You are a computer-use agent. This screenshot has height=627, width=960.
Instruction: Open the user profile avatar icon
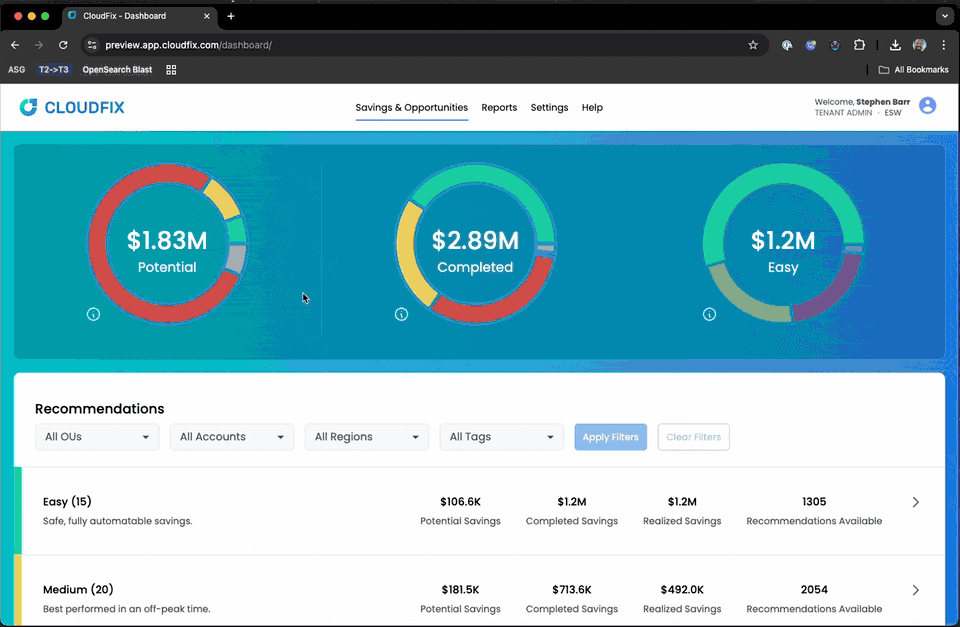(928, 106)
